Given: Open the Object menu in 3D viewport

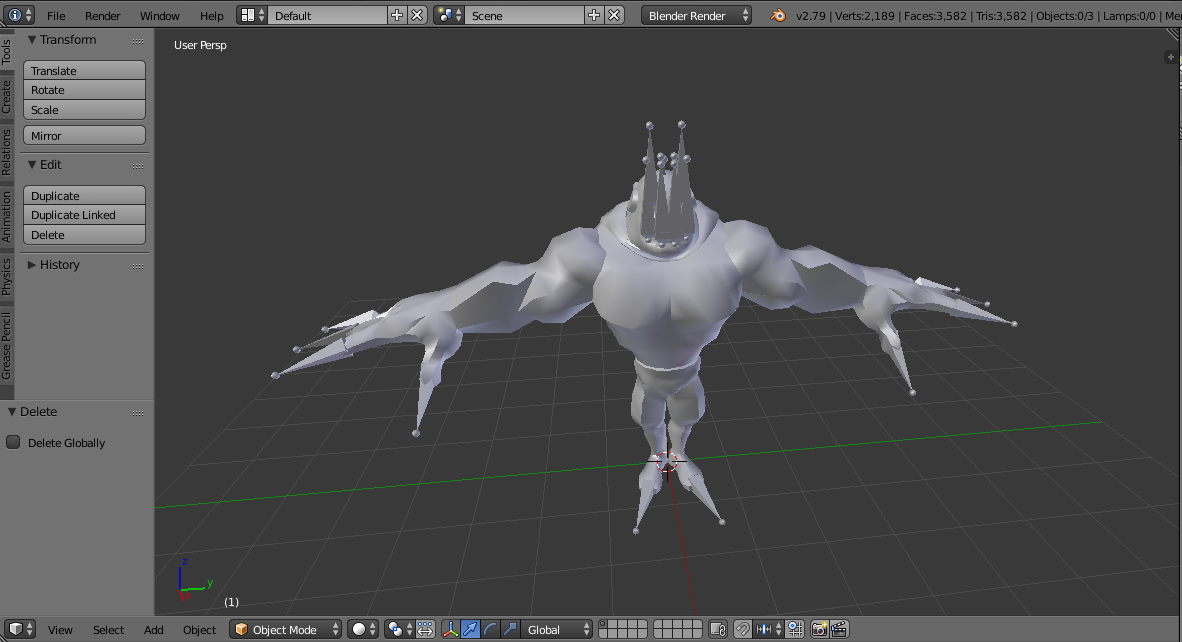Looking at the screenshot, I should 199,630.
